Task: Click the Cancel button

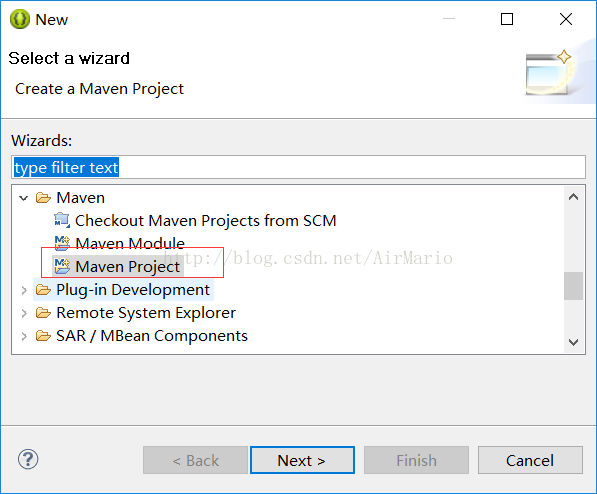Action: pyautogui.click(x=530, y=460)
